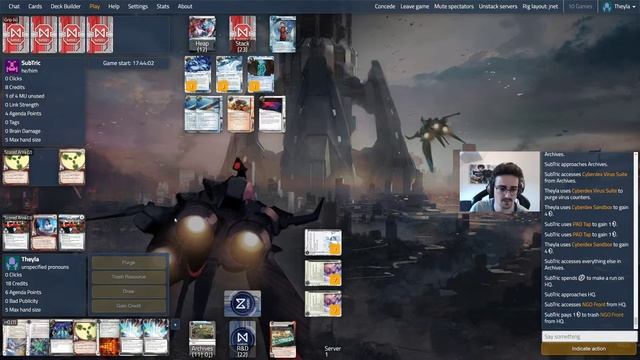This screenshot has width=640, height=360.
Task: Select the orange fiery card in HQ hand
Action: 109,337
